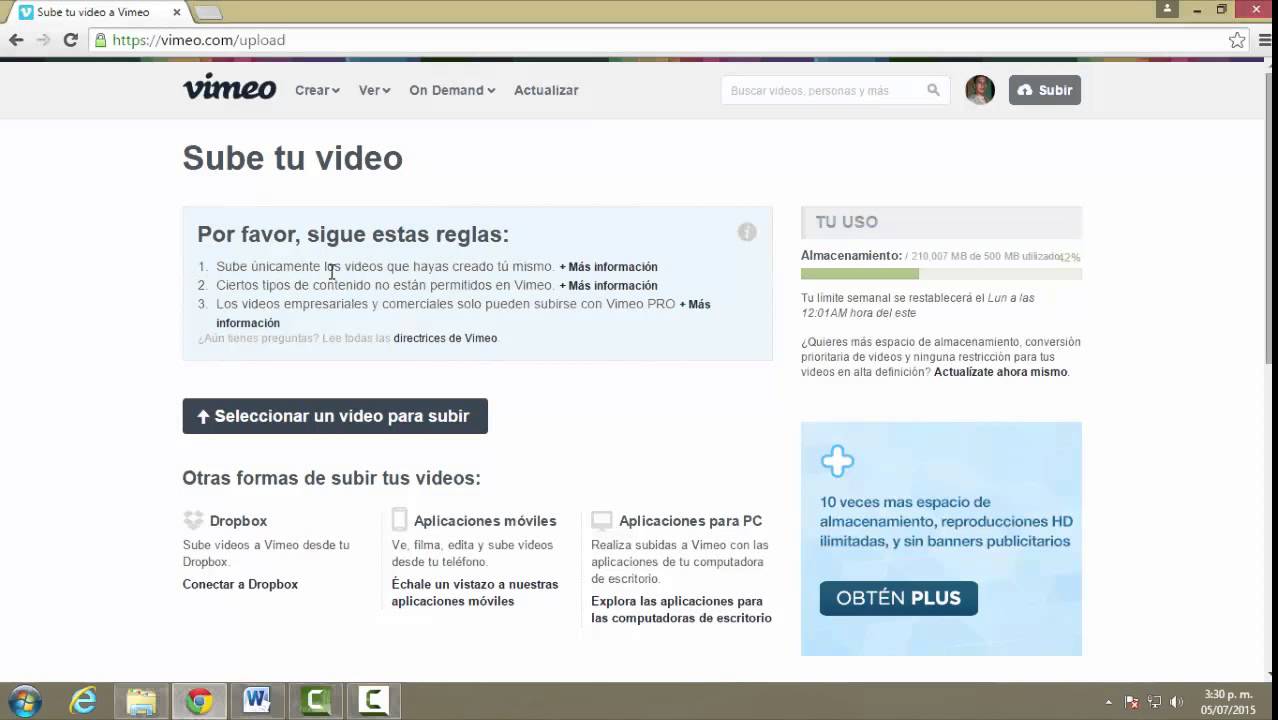Open Échale un vistazo a nuestras aplicaciones móviles
Screen dimensions: 1278x720
(x=475, y=592)
